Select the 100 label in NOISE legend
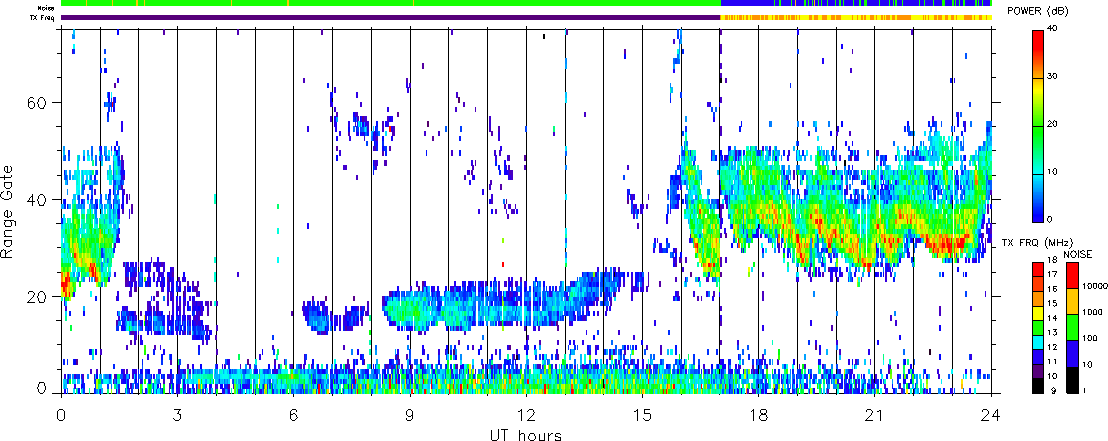This screenshot has height=441, width=1108. coord(1089,339)
